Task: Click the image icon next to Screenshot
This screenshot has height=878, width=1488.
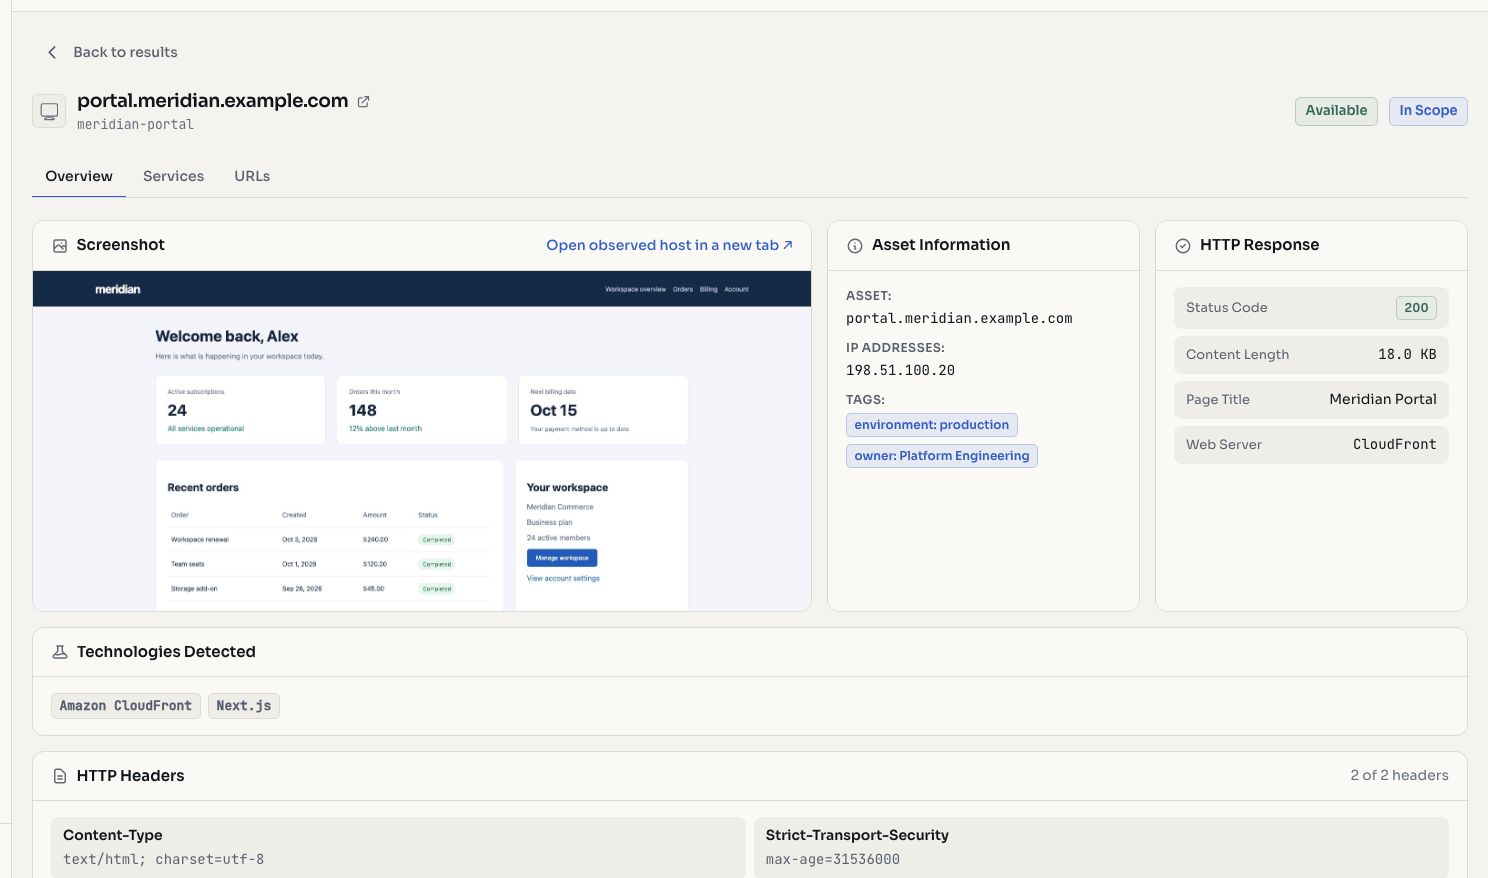Action: [60, 245]
